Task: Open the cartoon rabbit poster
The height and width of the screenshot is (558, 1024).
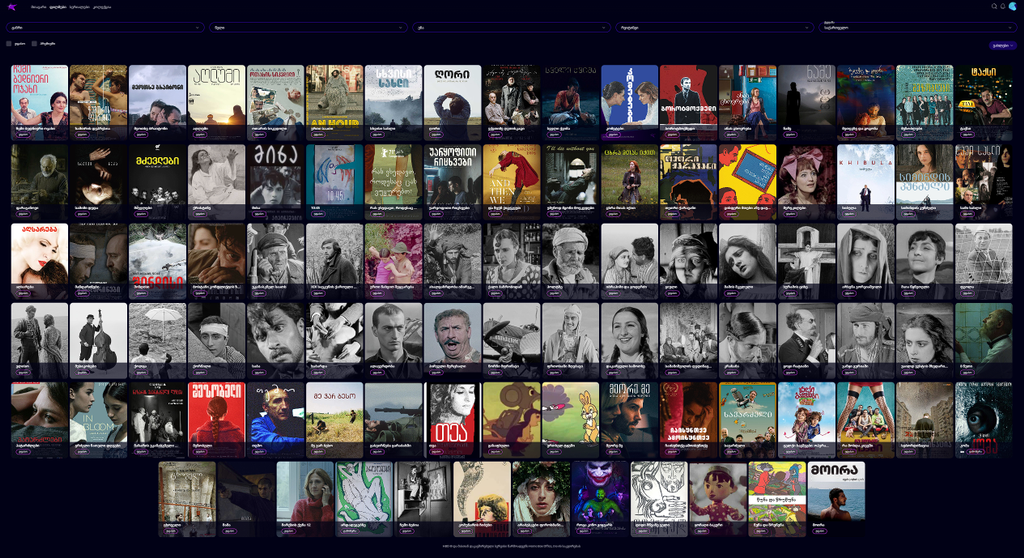Action: (x=570, y=419)
